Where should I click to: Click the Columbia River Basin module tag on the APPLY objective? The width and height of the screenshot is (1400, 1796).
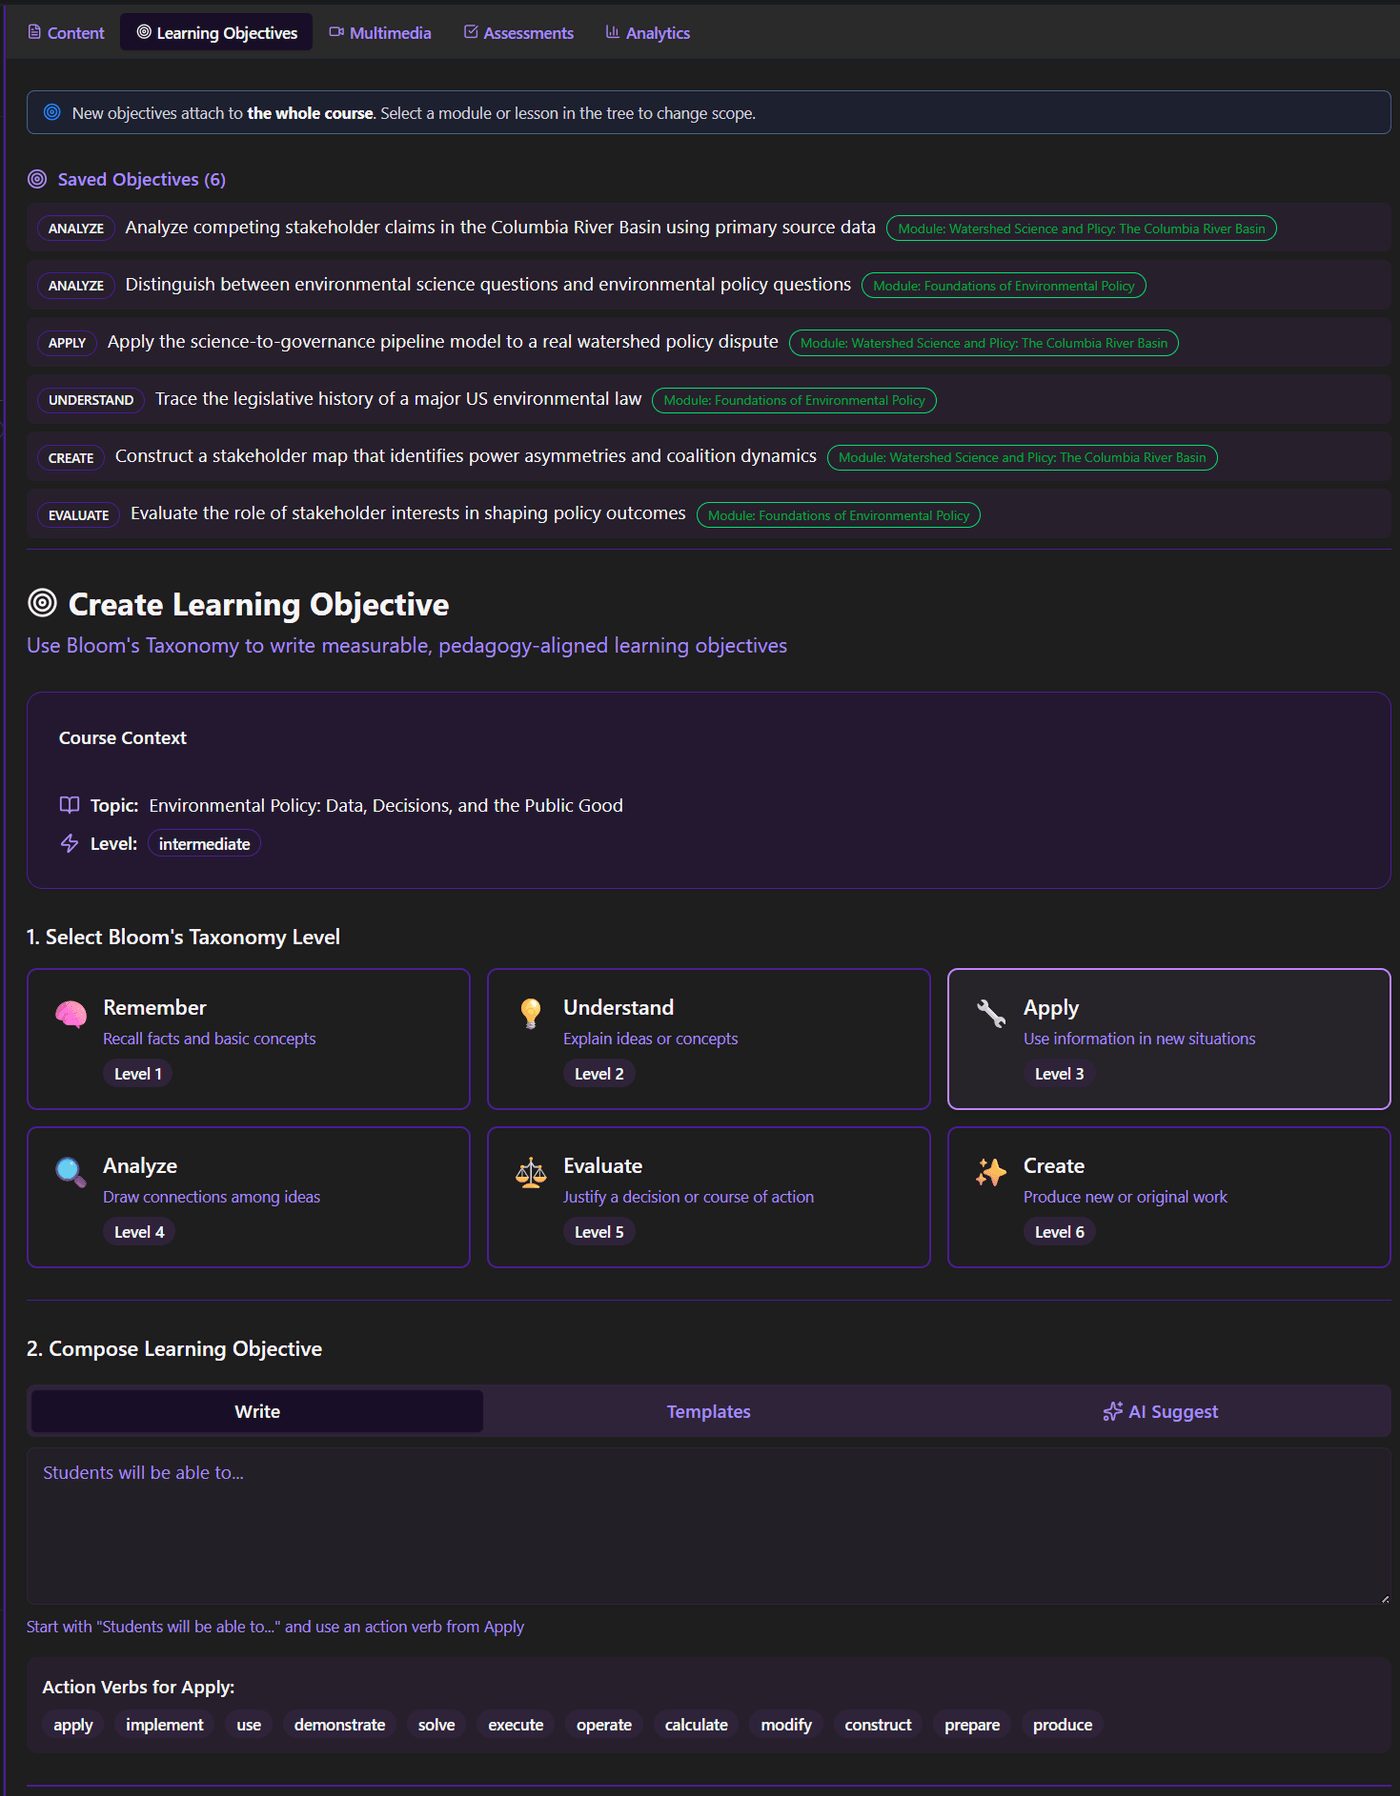click(x=984, y=343)
